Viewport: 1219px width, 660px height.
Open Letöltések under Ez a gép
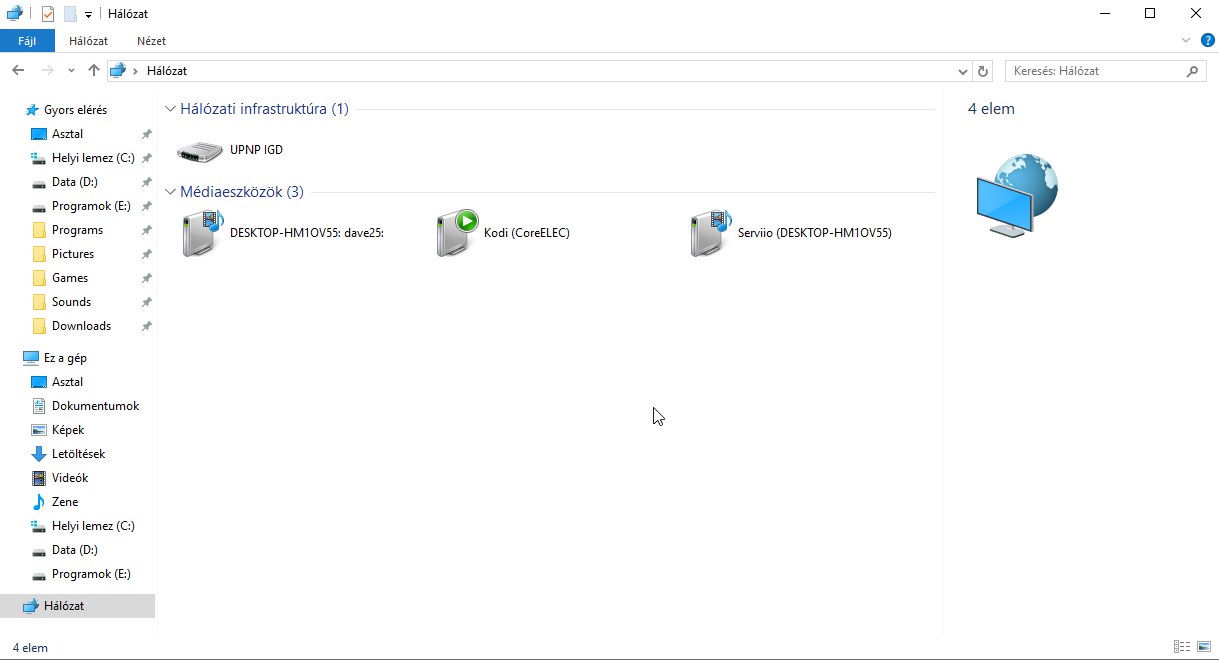78,454
